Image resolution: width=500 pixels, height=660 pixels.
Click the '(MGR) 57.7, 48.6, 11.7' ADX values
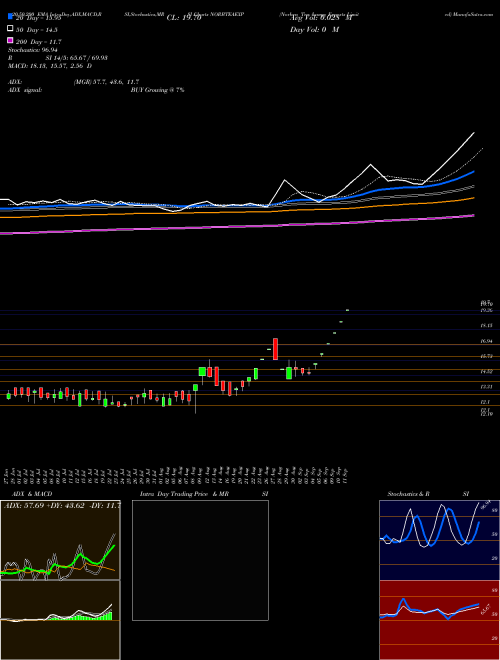coord(106,82)
